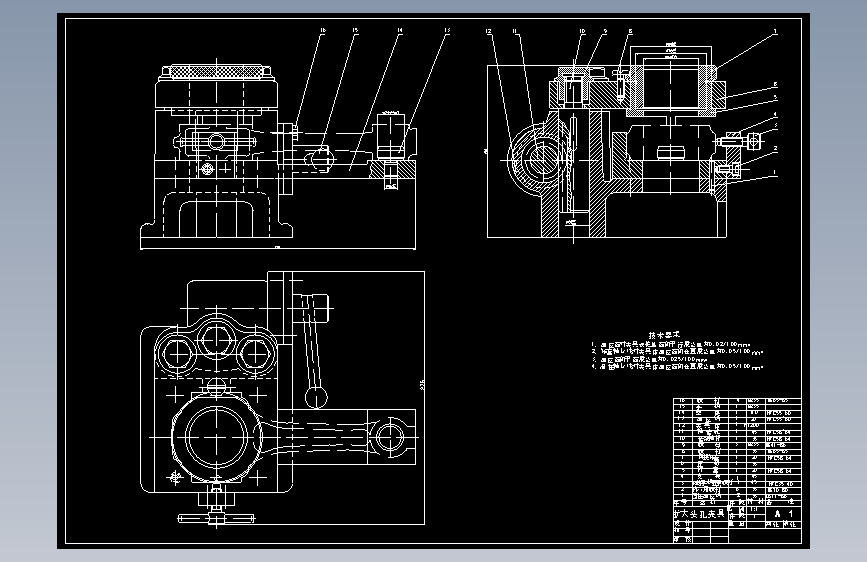Screen dimensions: 867x562
Task: Click part balloon number 15
Action: point(355,31)
